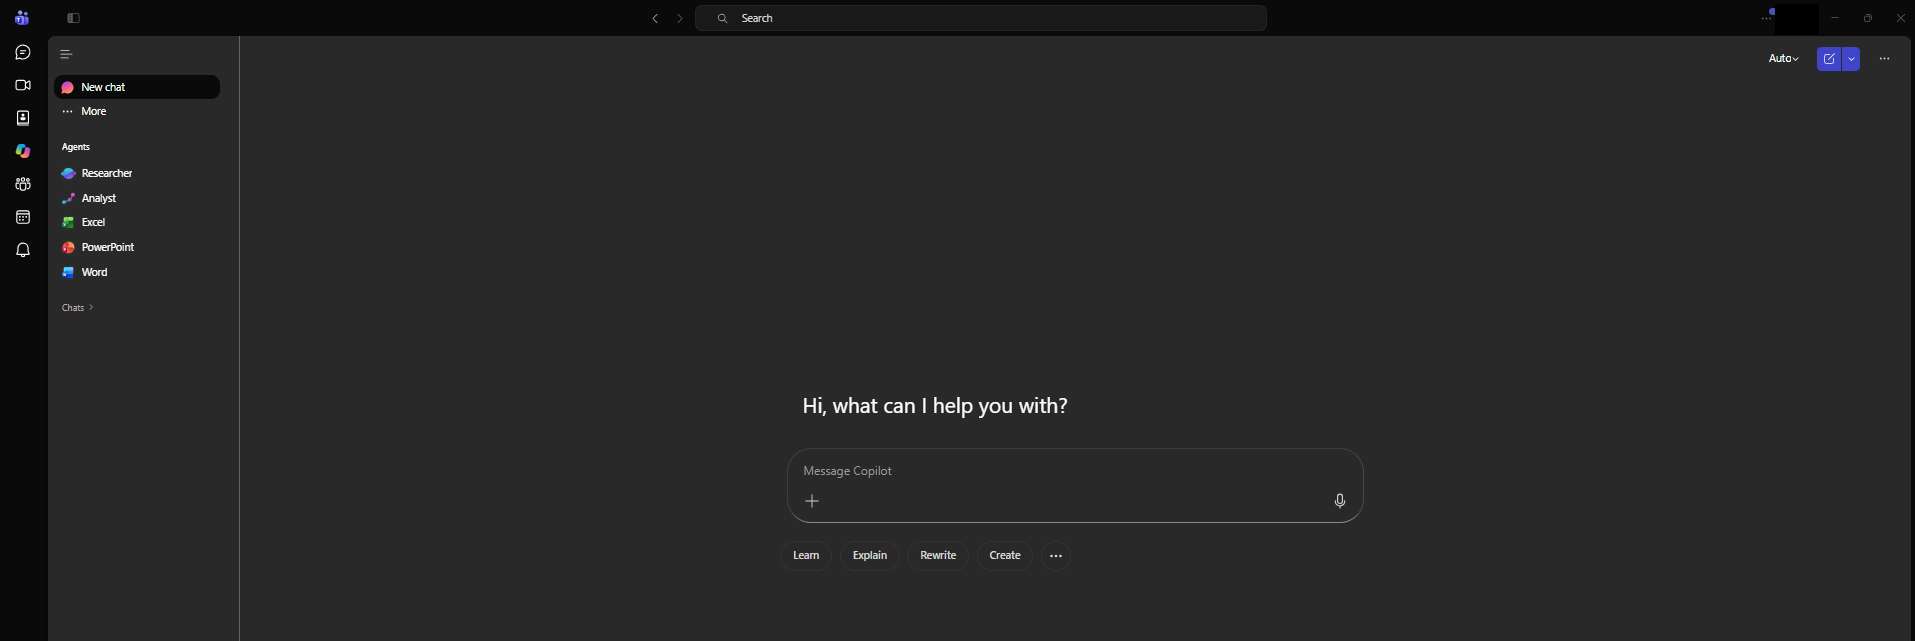Open the People contacts icon in the rail
The image size is (1915, 641).
23,118
